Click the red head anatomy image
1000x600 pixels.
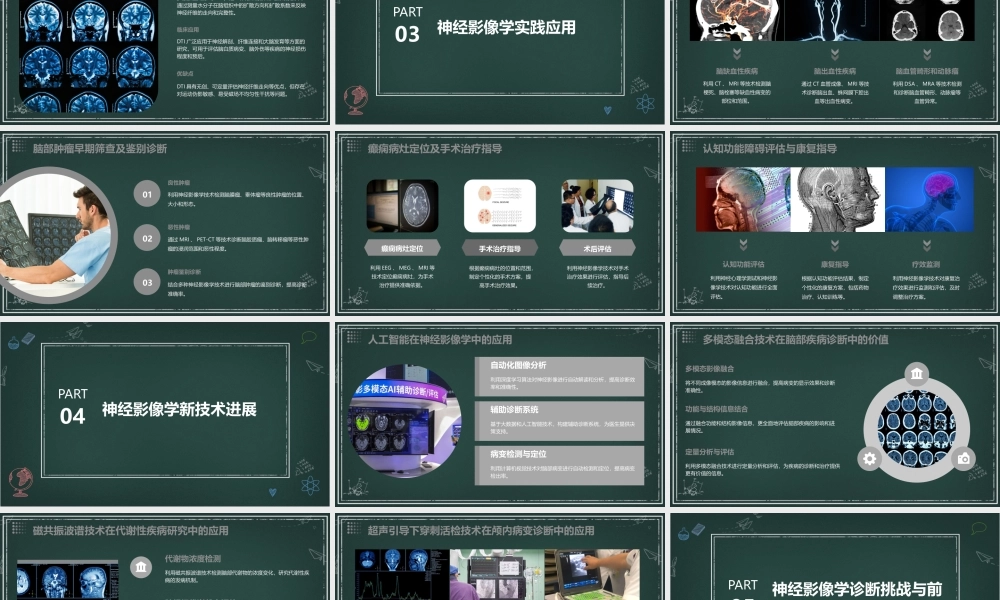click(x=743, y=200)
